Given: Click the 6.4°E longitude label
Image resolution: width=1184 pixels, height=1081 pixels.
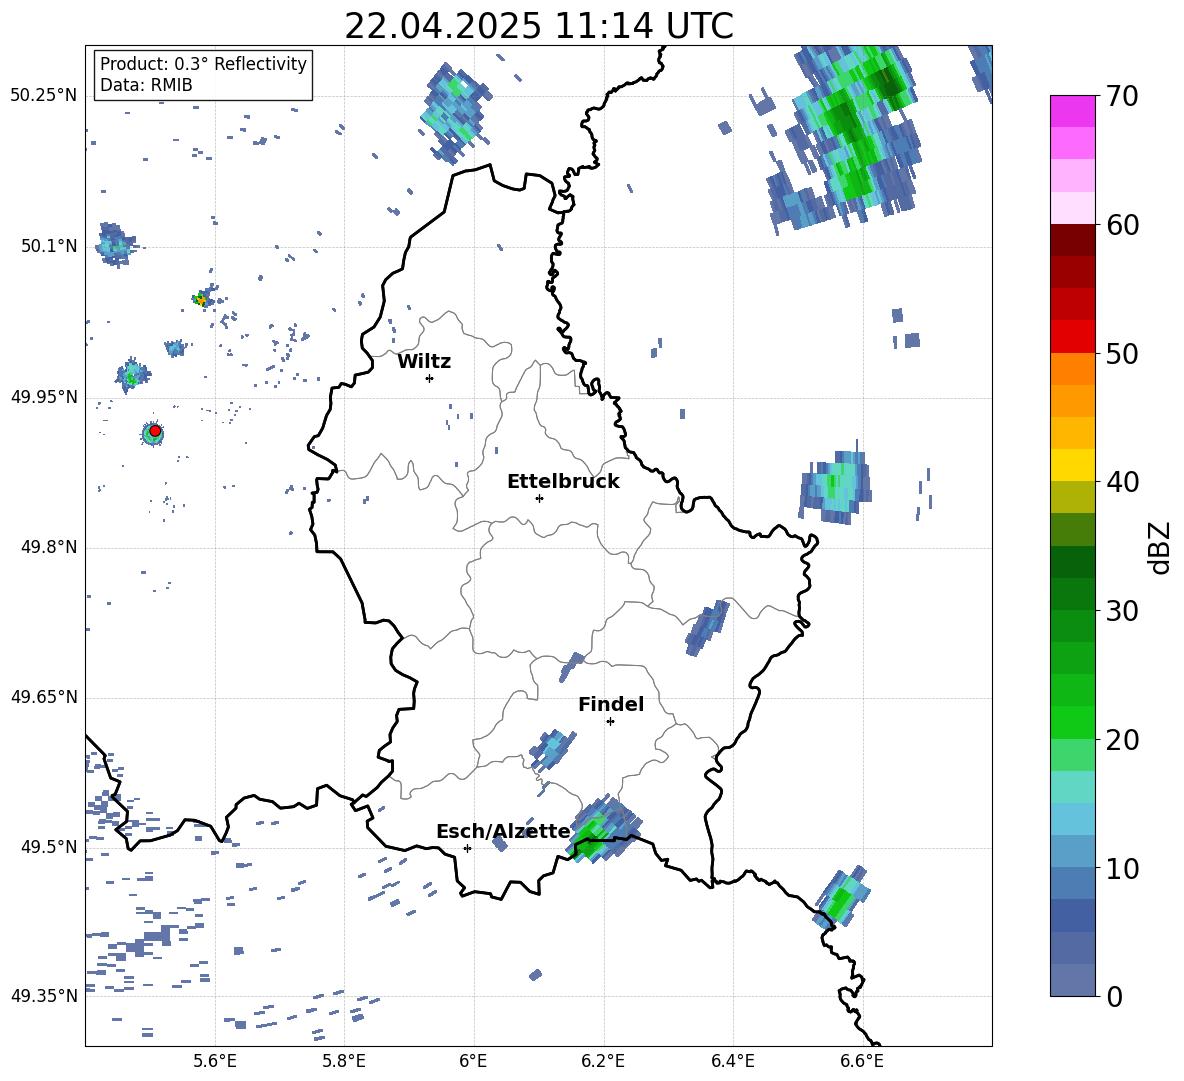Looking at the screenshot, I should tap(732, 1061).
